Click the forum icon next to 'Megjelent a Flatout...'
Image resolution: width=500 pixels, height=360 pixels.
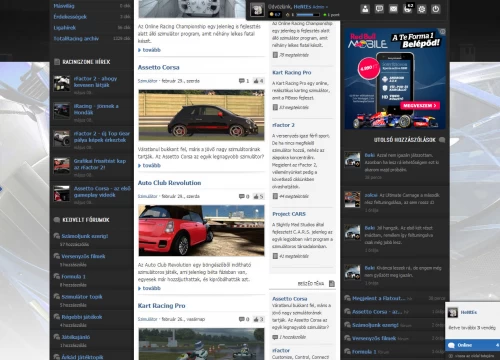pyautogui.click(x=347, y=298)
